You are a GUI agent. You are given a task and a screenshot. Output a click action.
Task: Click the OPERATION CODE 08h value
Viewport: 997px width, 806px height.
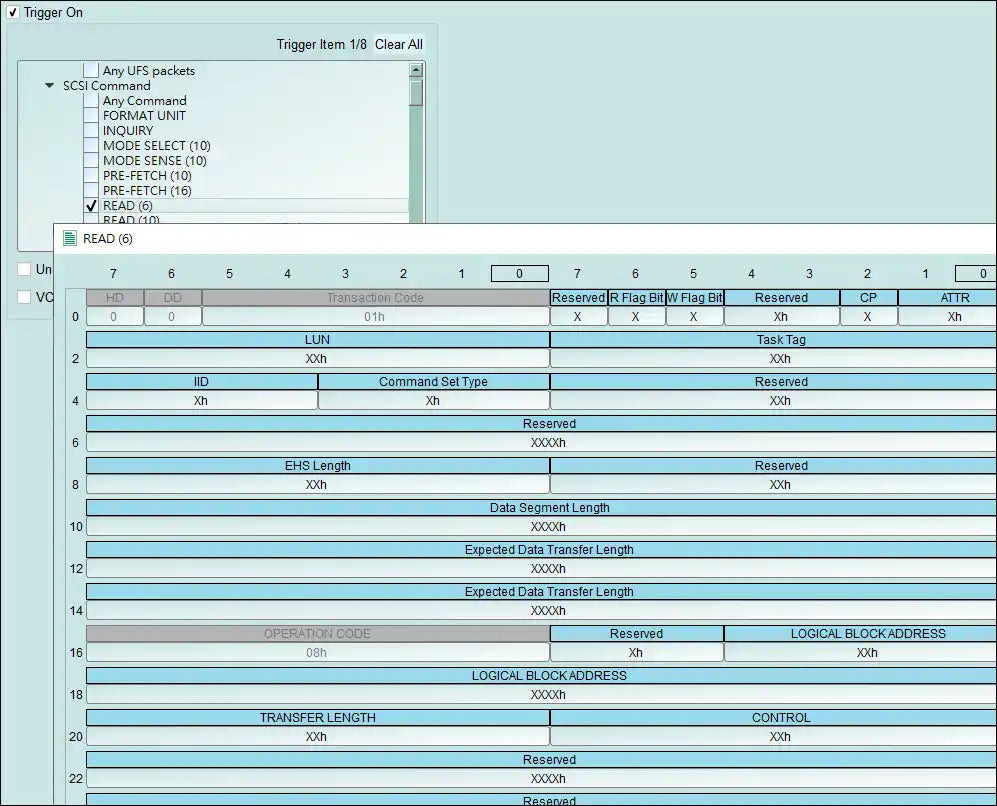317,652
